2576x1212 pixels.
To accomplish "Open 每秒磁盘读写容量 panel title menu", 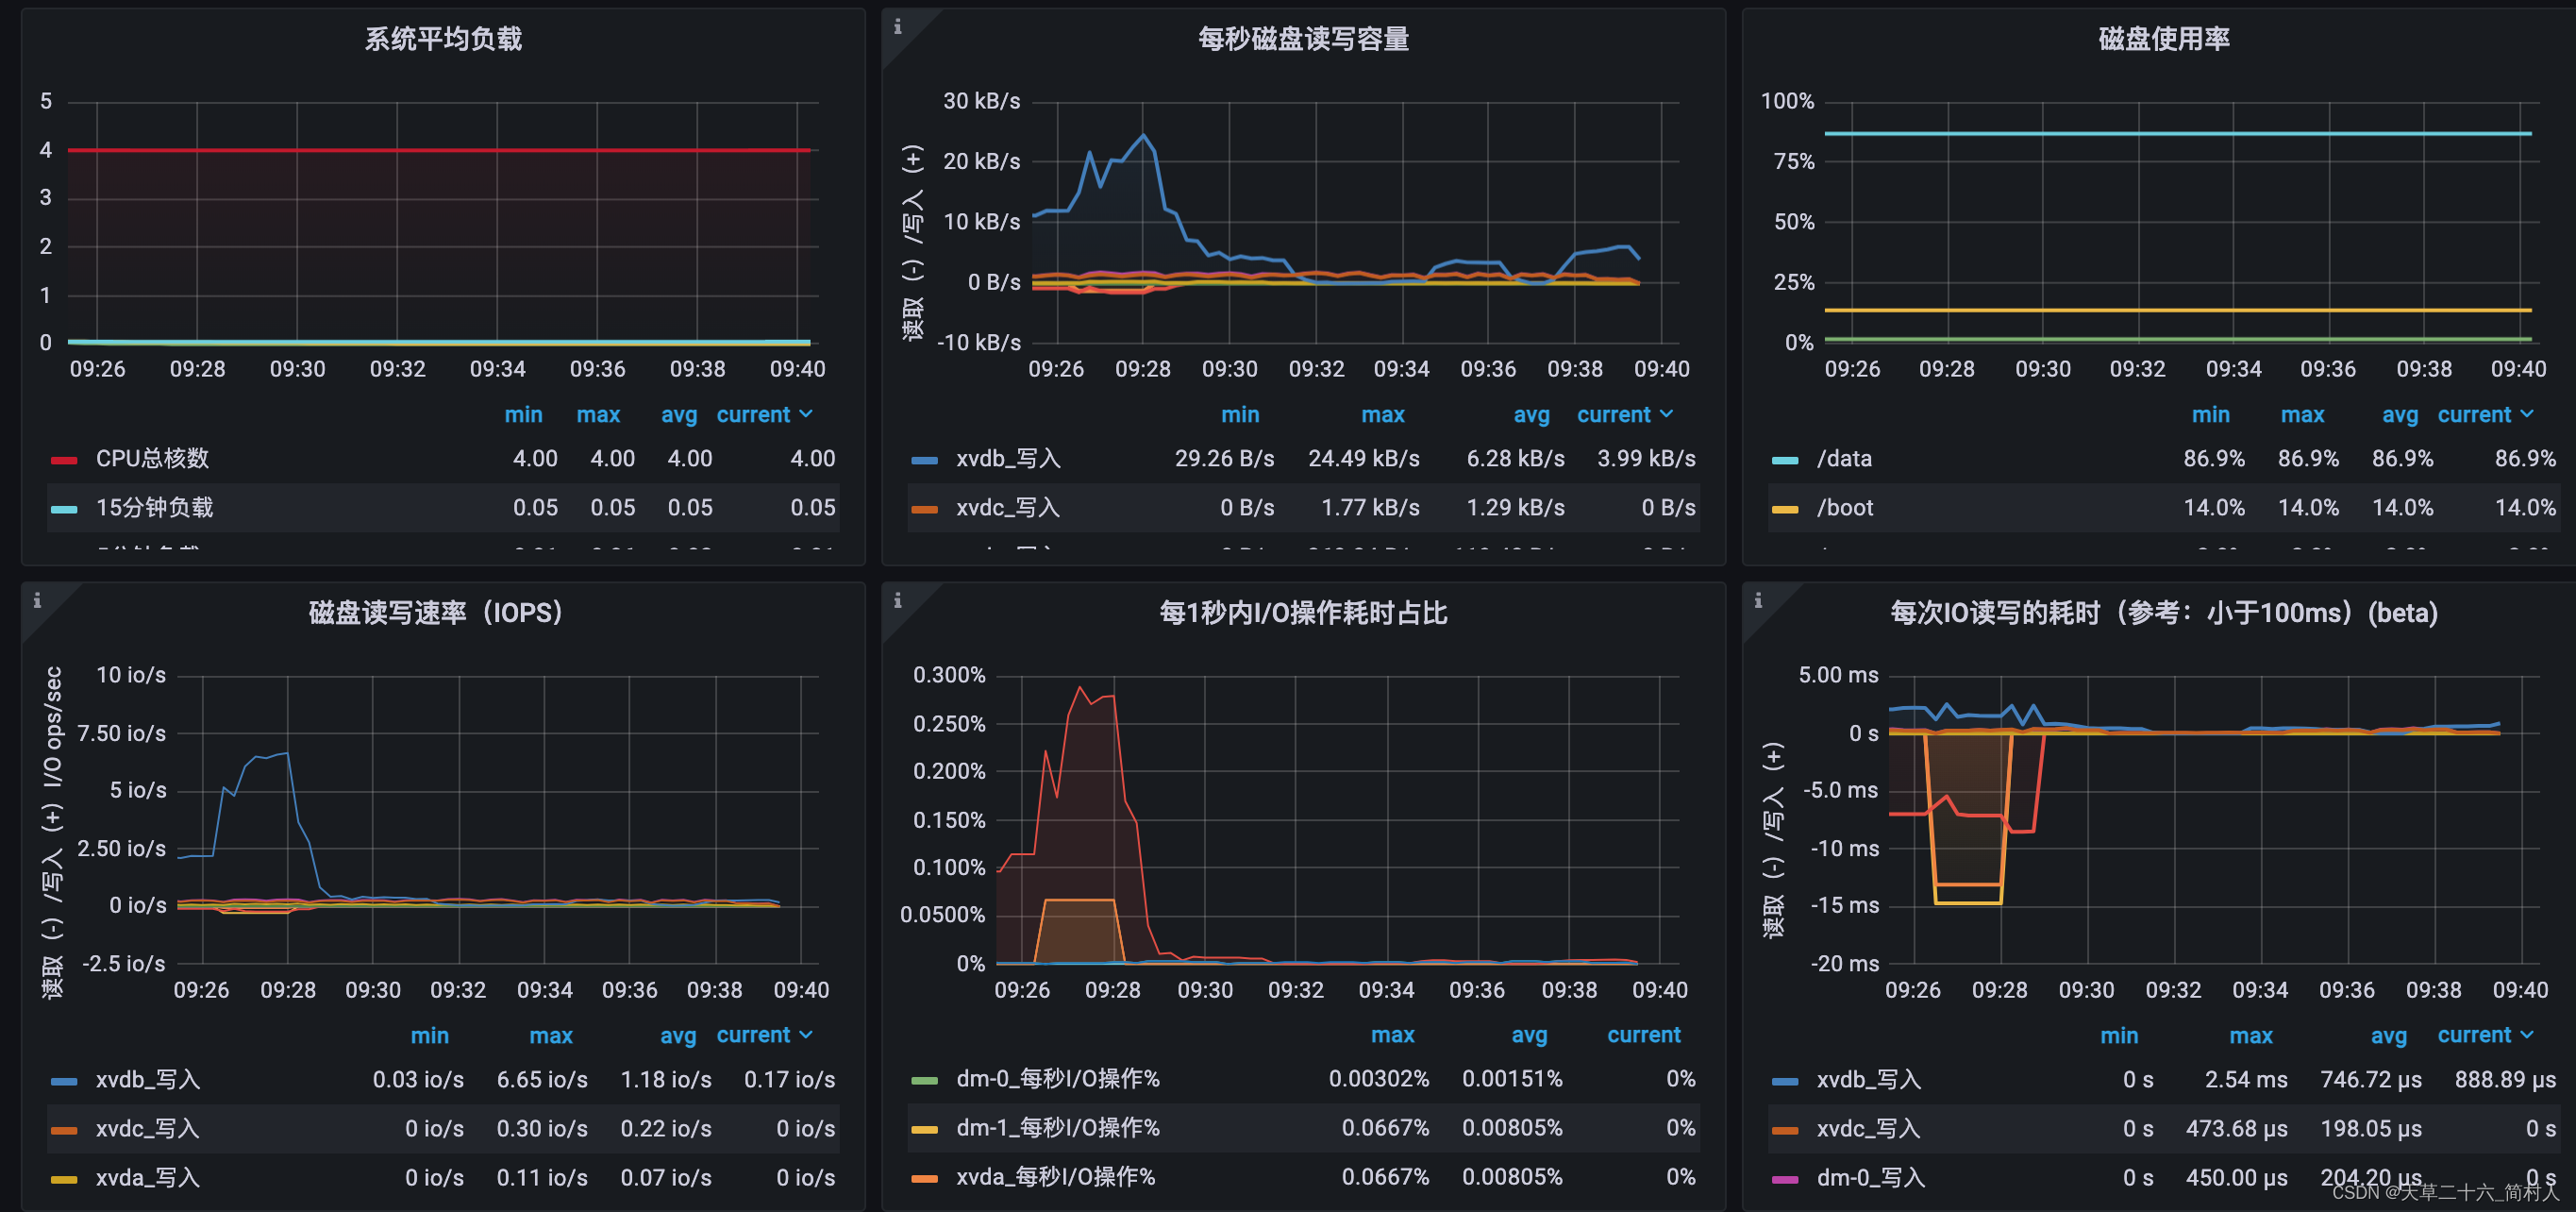I will (x=1303, y=39).
